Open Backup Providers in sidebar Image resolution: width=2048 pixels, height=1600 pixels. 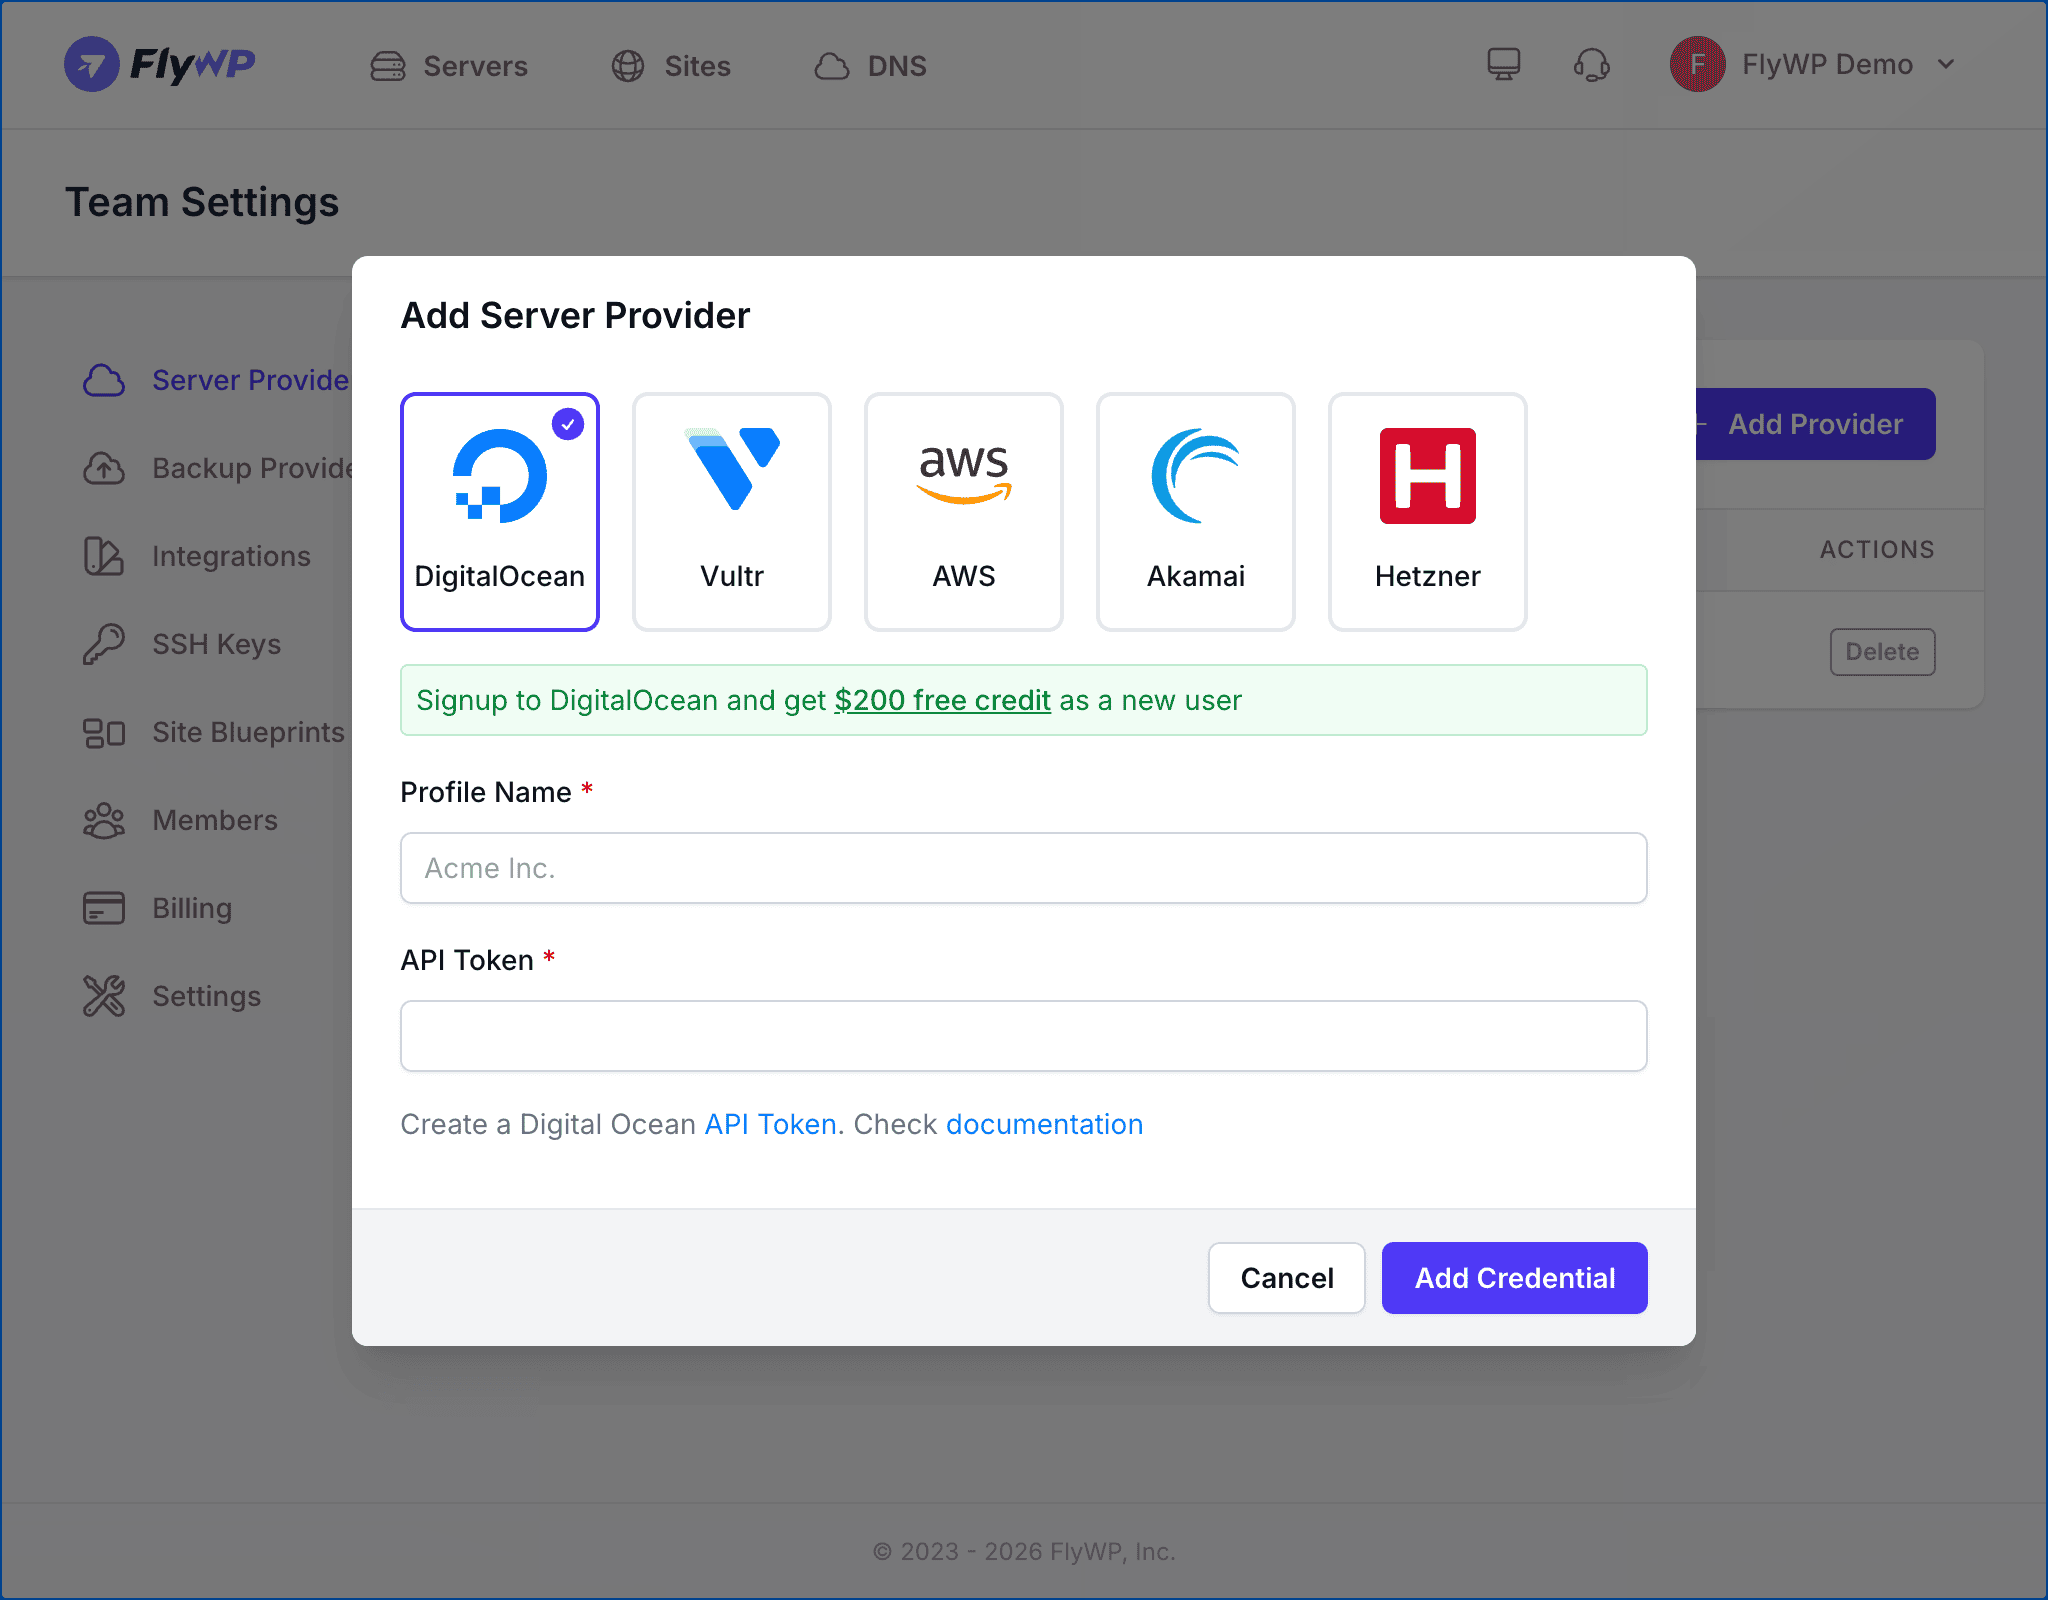(218, 468)
